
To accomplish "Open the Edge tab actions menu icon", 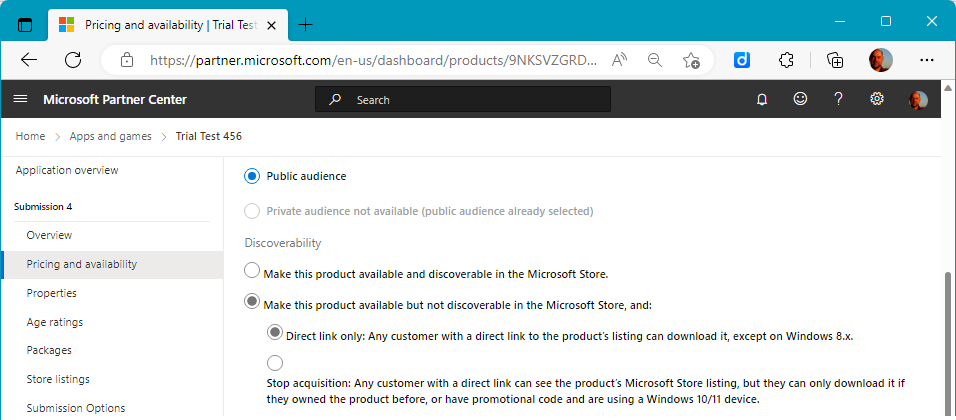I will (x=24, y=24).
